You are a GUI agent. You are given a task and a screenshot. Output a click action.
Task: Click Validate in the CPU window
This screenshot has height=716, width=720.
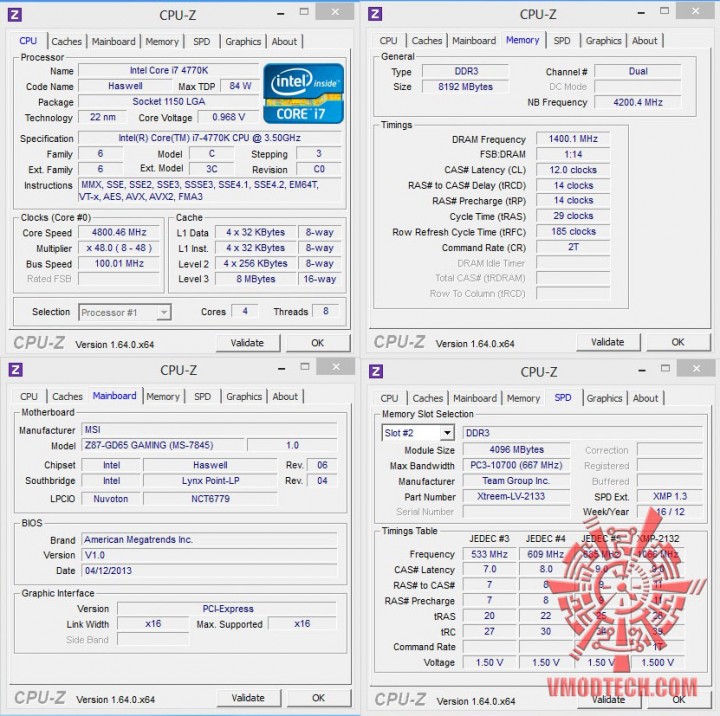point(248,343)
